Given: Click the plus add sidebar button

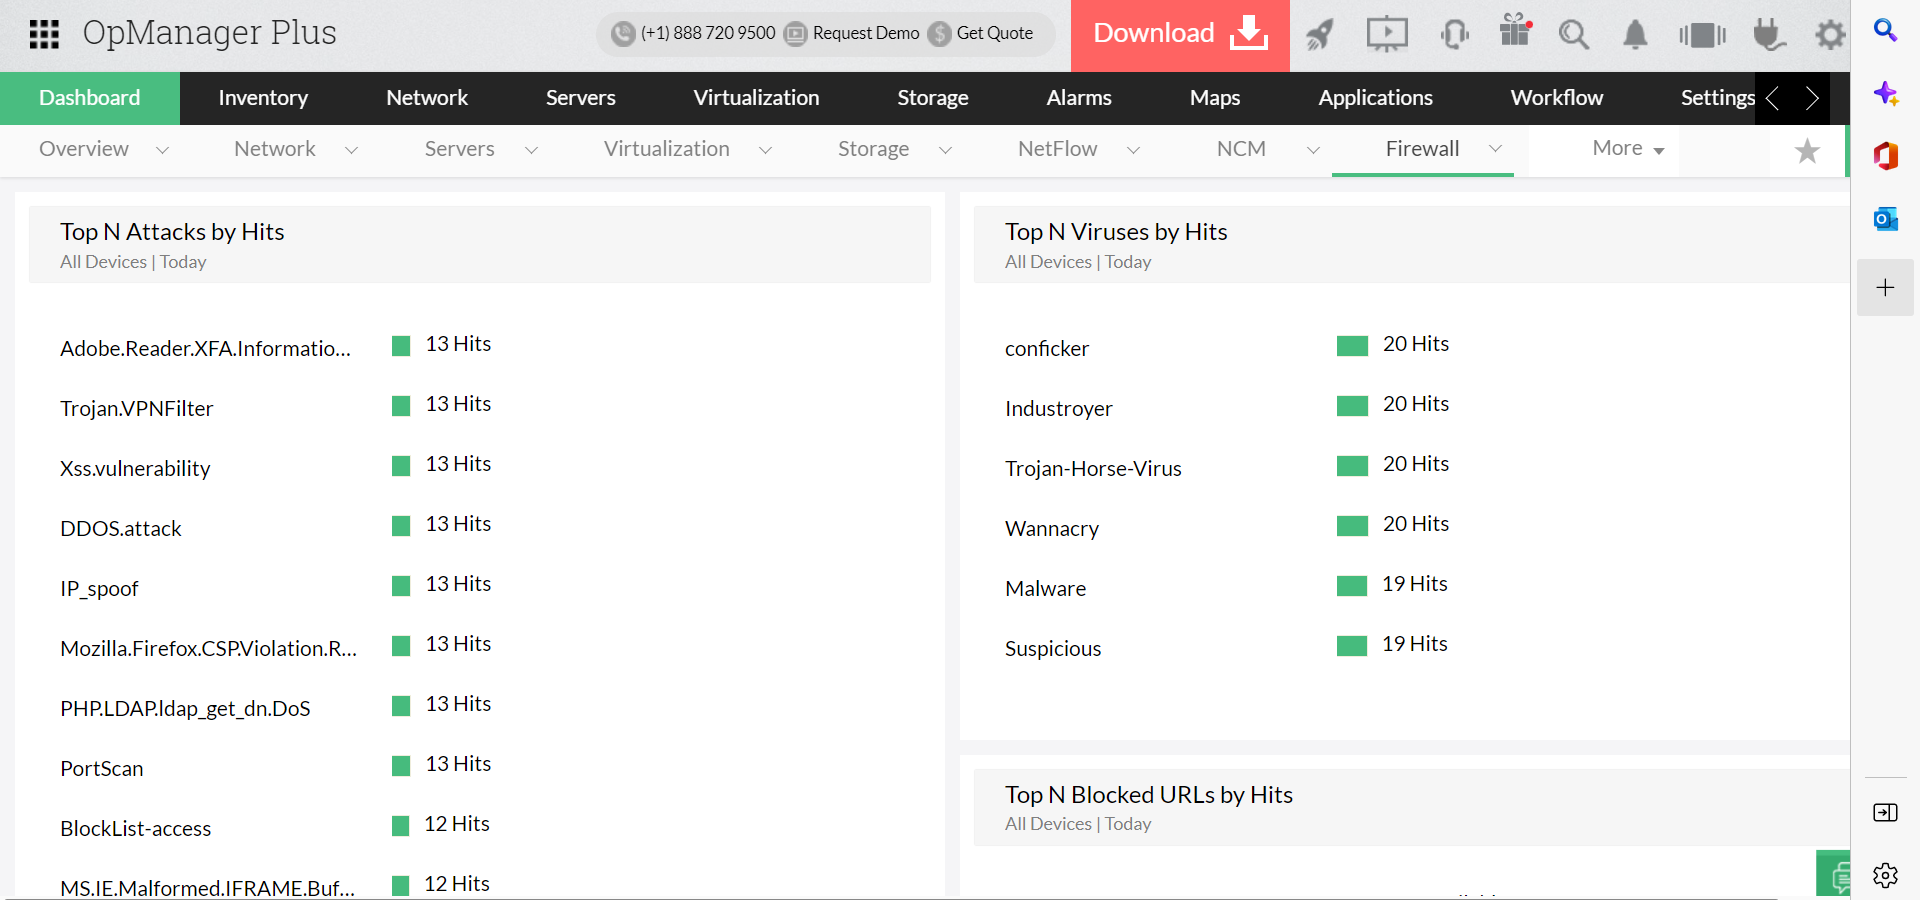Looking at the screenshot, I should [1886, 288].
